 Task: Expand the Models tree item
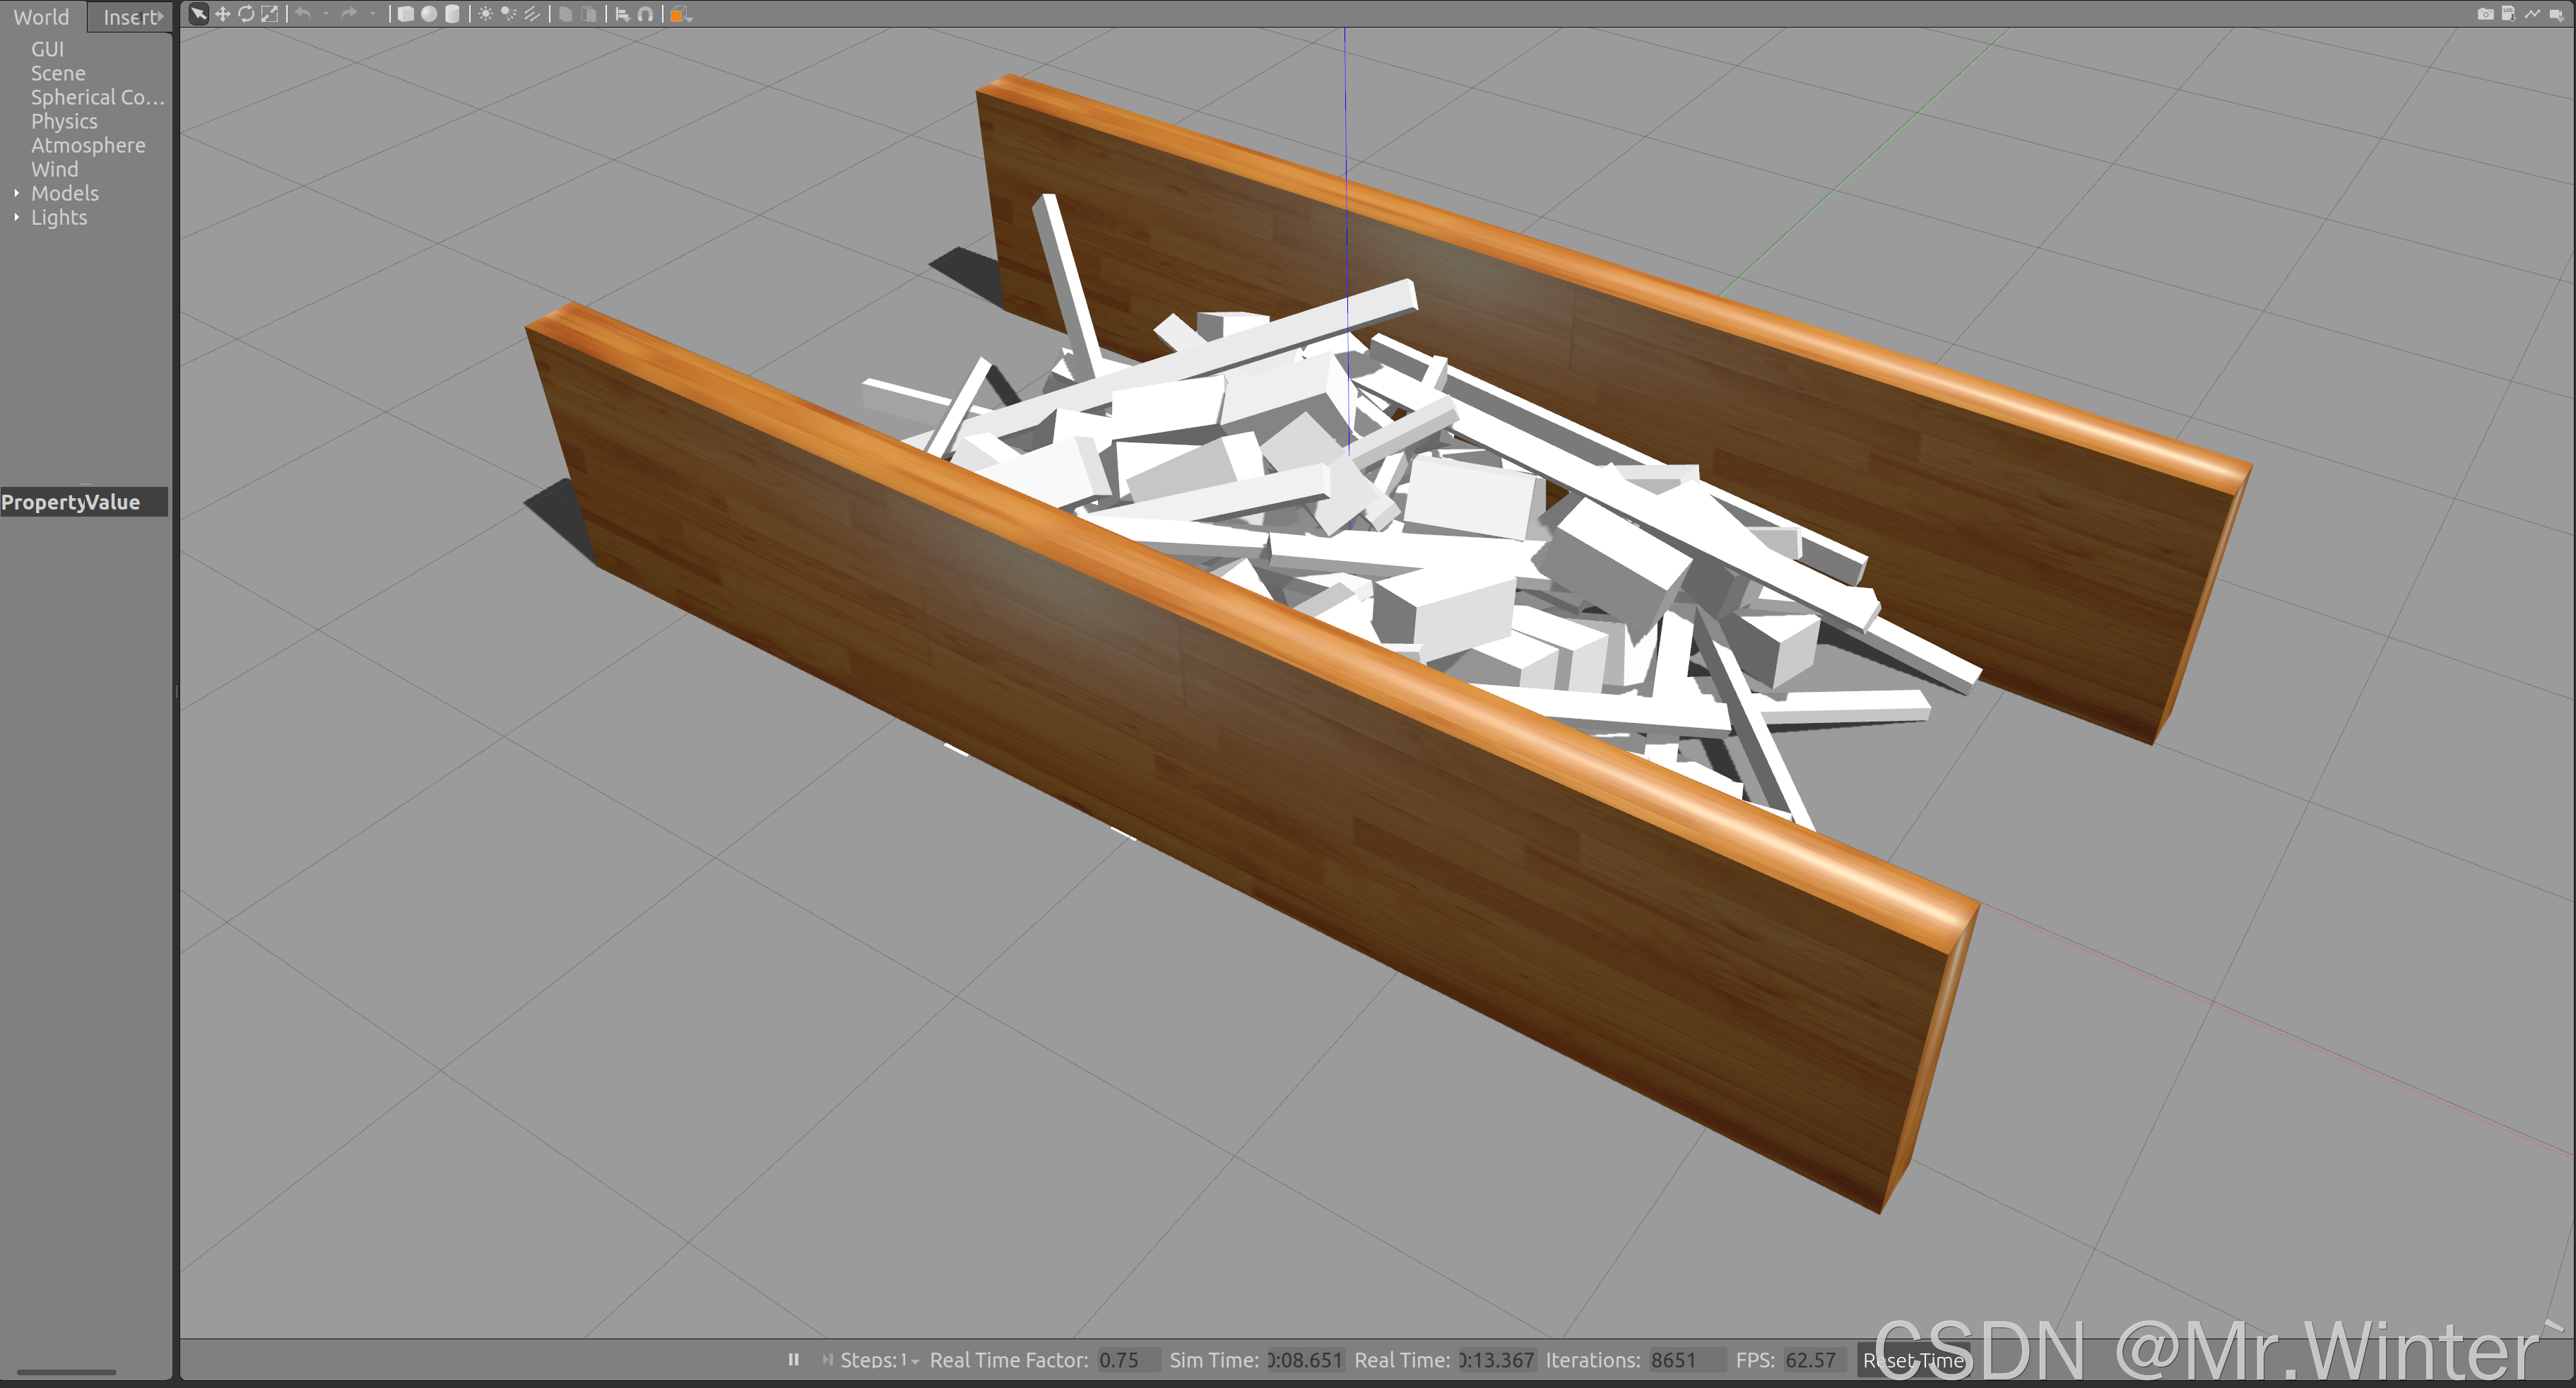[16, 193]
